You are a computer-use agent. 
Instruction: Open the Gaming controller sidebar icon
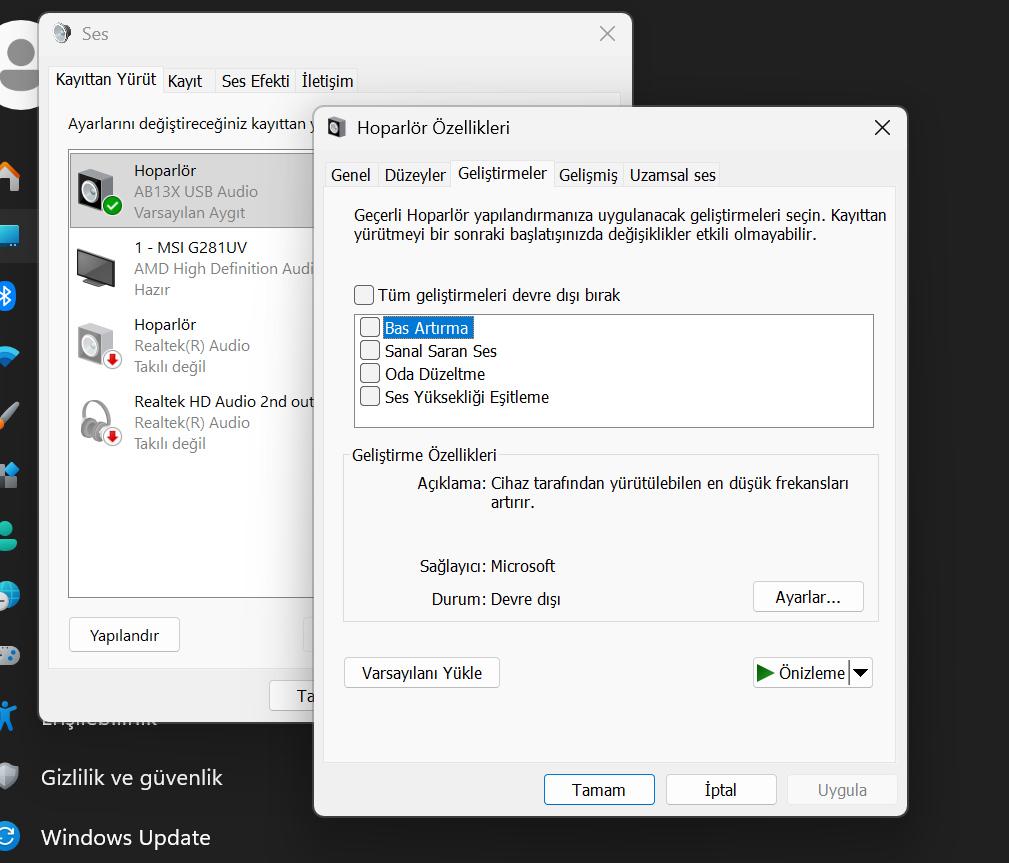(9, 655)
